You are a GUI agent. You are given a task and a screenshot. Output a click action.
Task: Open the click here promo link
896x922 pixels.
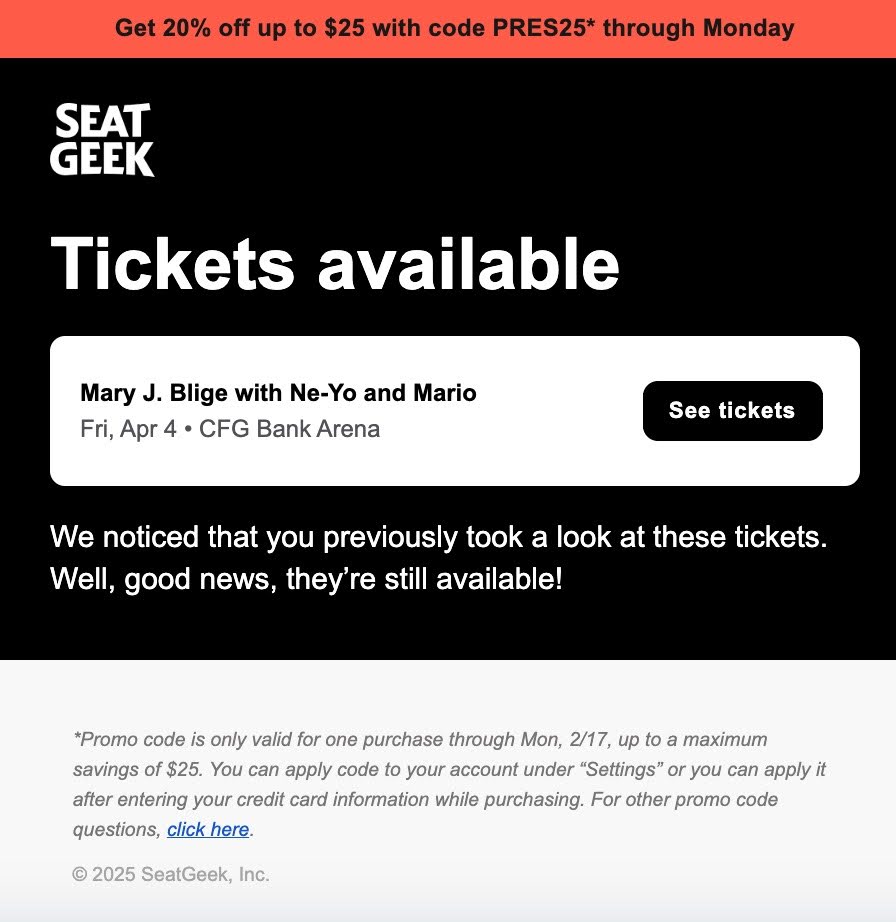pos(208,830)
